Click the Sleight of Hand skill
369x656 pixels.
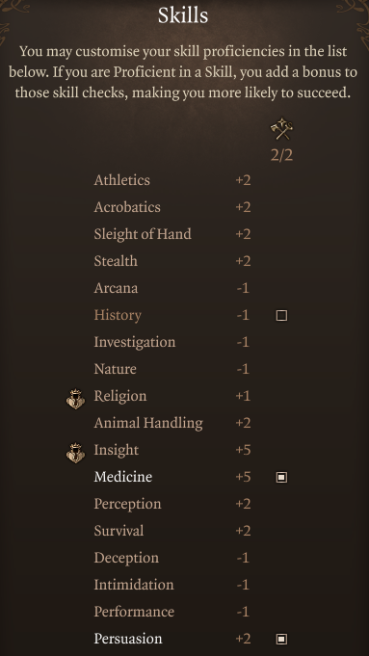[143, 234]
